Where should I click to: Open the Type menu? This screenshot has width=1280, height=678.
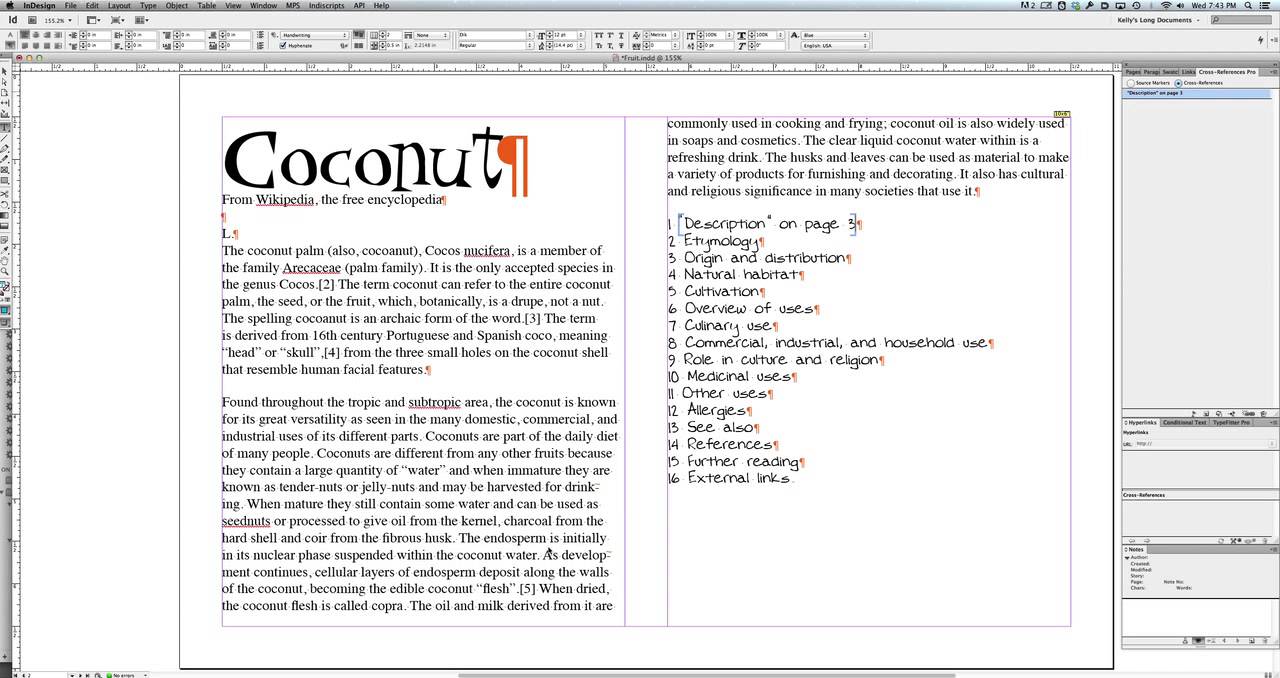coord(148,5)
